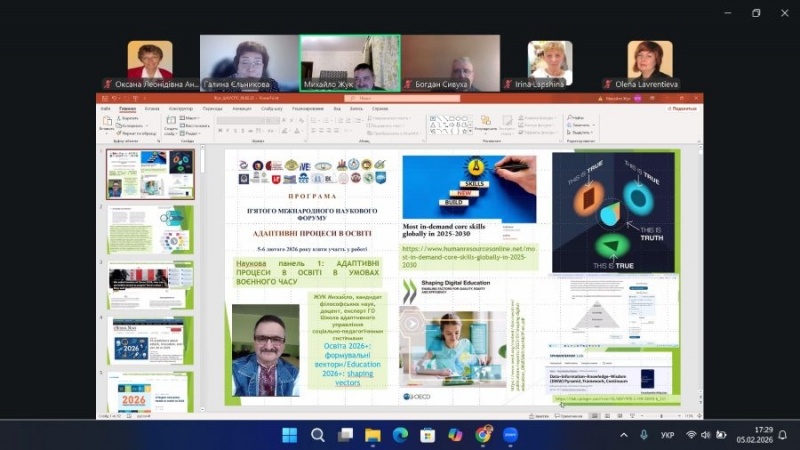Screen dimensions: 800x450
Task: Toggle Comments pane in status bar
Action: pyautogui.click(x=568, y=416)
